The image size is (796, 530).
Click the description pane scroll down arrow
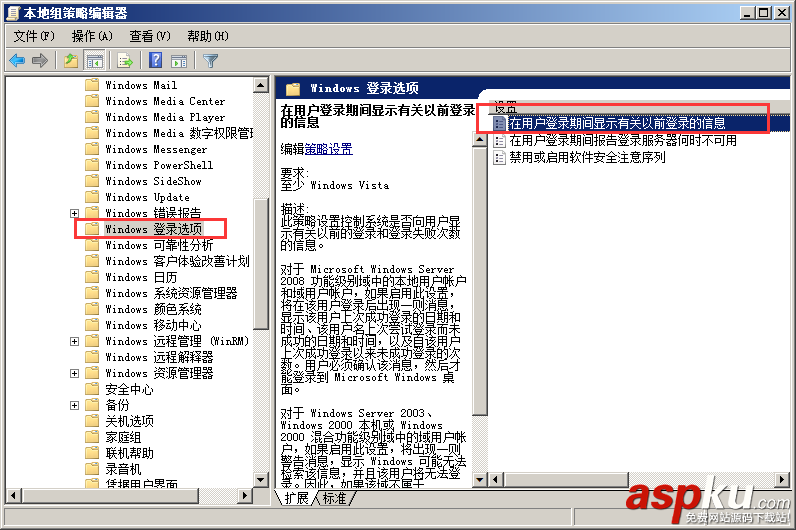[480, 479]
